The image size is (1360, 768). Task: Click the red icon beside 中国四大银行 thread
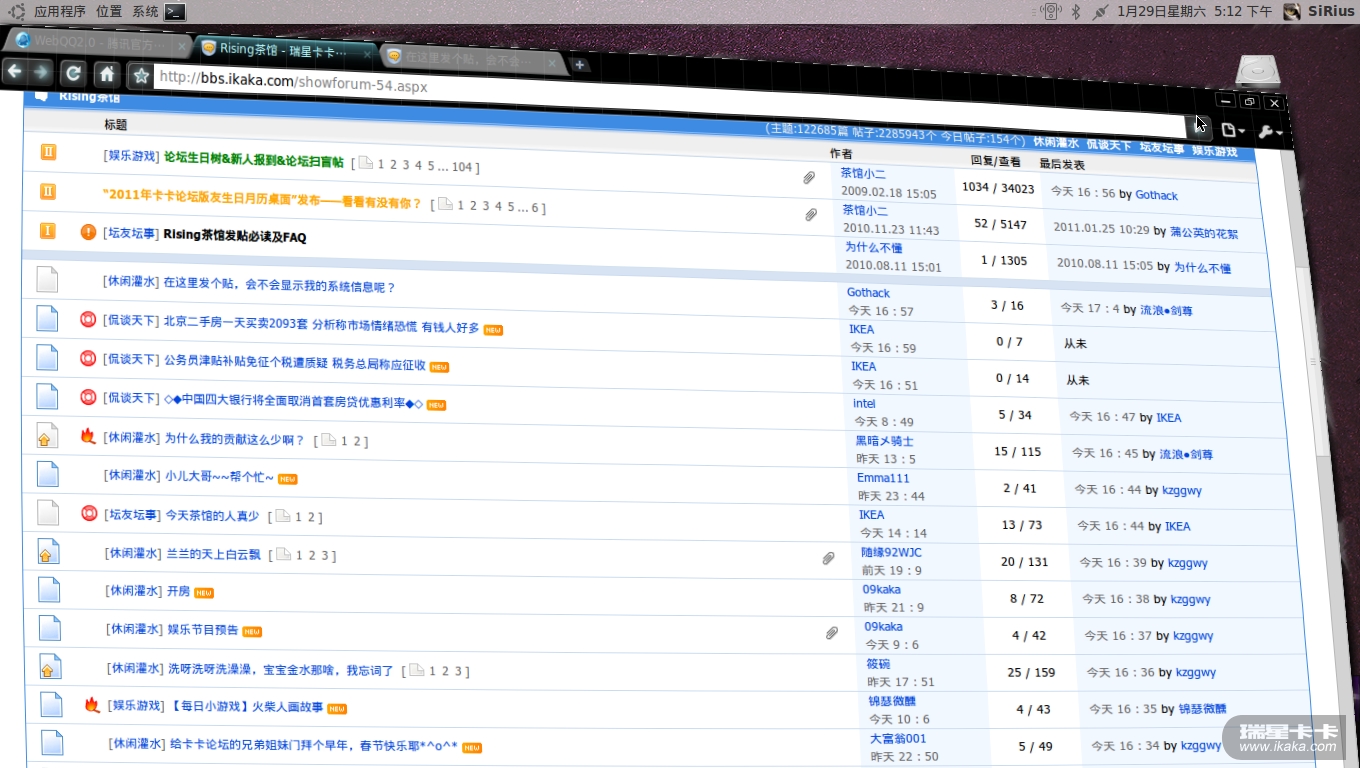click(x=88, y=397)
